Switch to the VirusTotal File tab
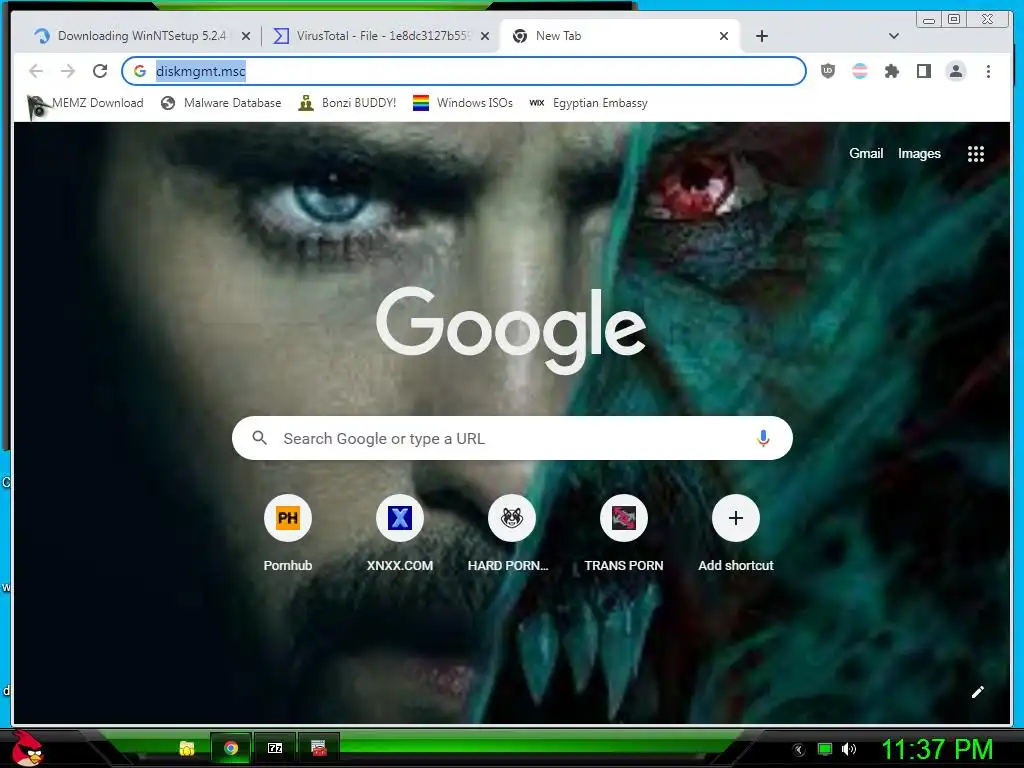 pyautogui.click(x=382, y=36)
